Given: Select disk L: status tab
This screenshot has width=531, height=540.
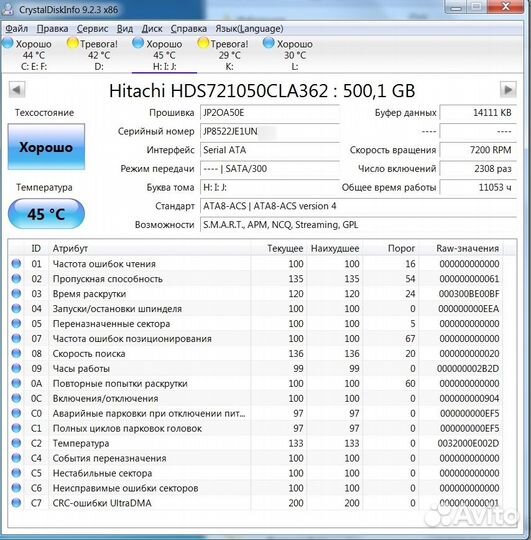Looking at the screenshot, I should (x=295, y=55).
